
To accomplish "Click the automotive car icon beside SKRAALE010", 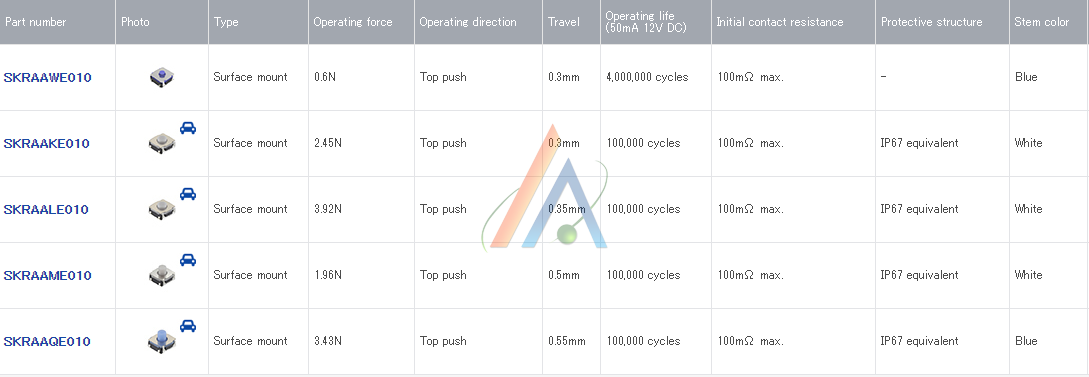I will coord(188,194).
